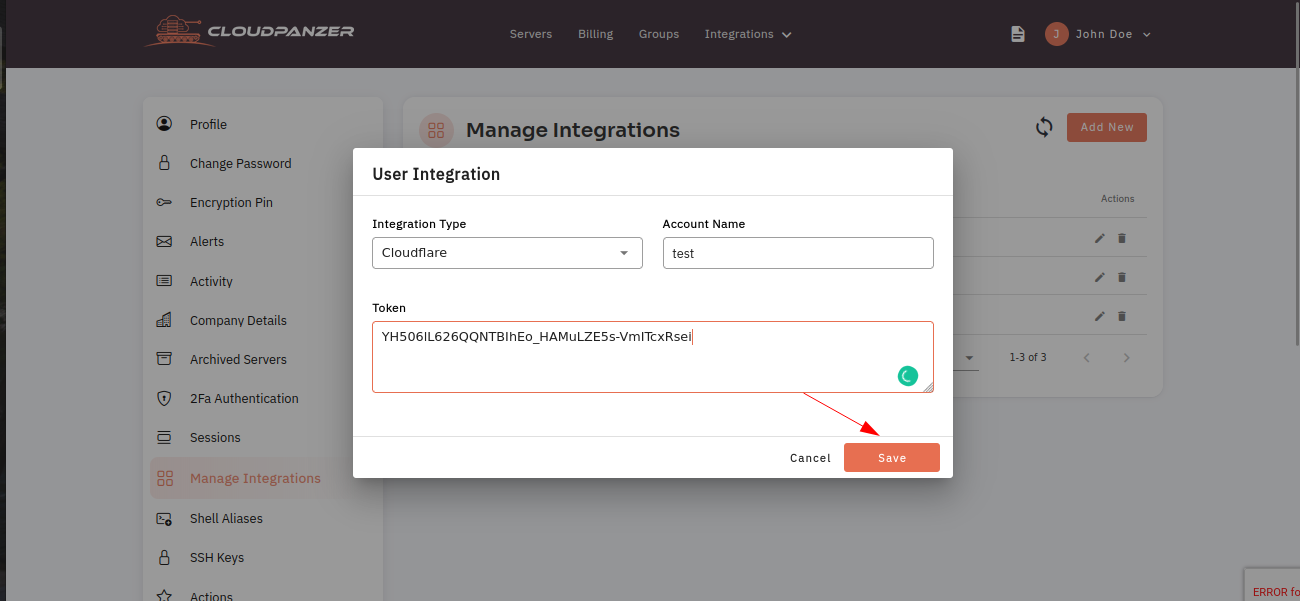The width and height of the screenshot is (1300, 601).
Task: Click the edit pencil in first table row
Action: (x=1099, y=238)
